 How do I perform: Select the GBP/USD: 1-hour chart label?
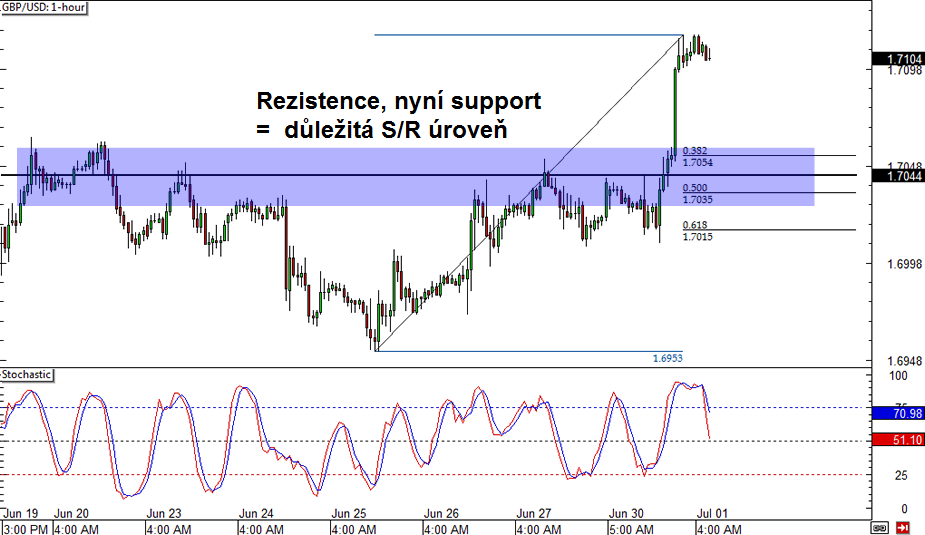tap(44, 8)
